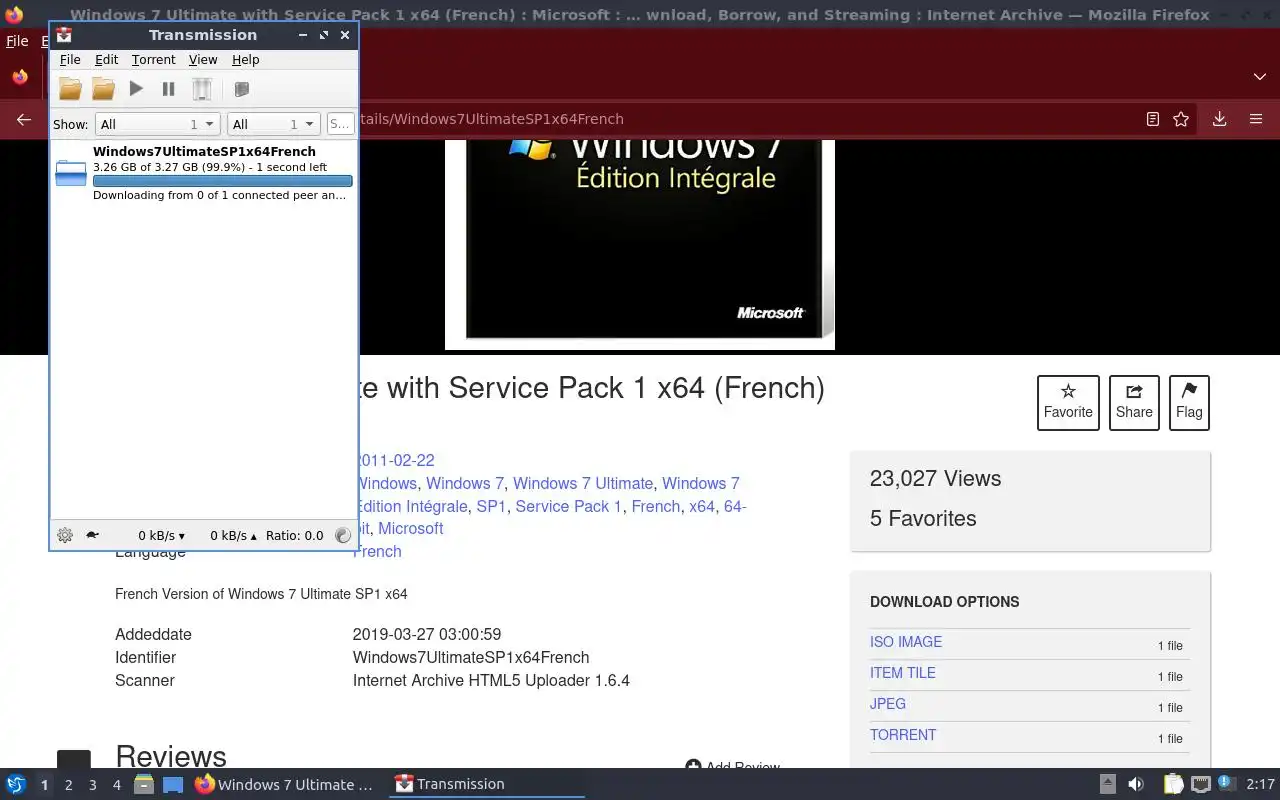This screenshot has height=800, width=1280.
Task: Click Firefox back arrow button
Action: [24, 119]
